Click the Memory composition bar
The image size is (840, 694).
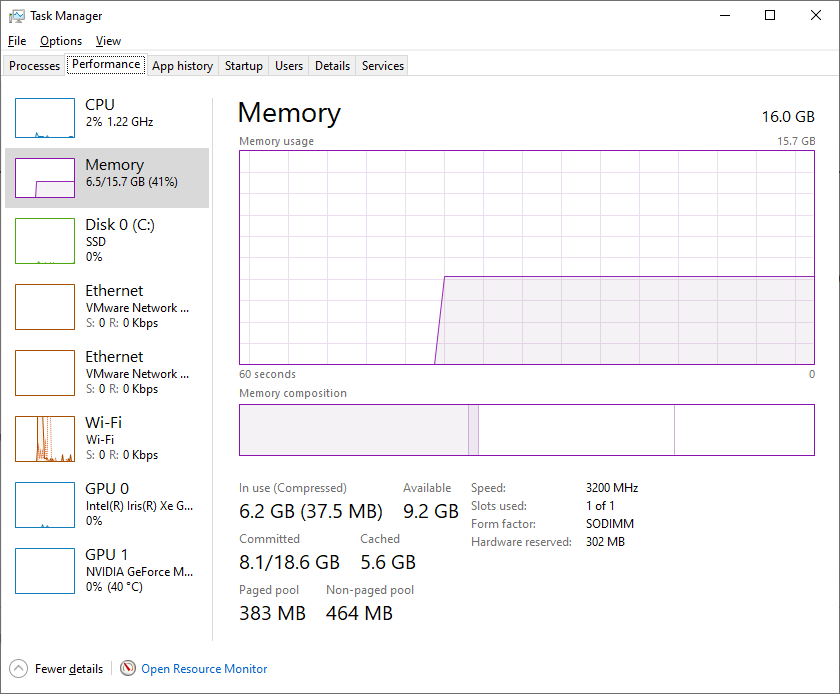tap(527, 430)
